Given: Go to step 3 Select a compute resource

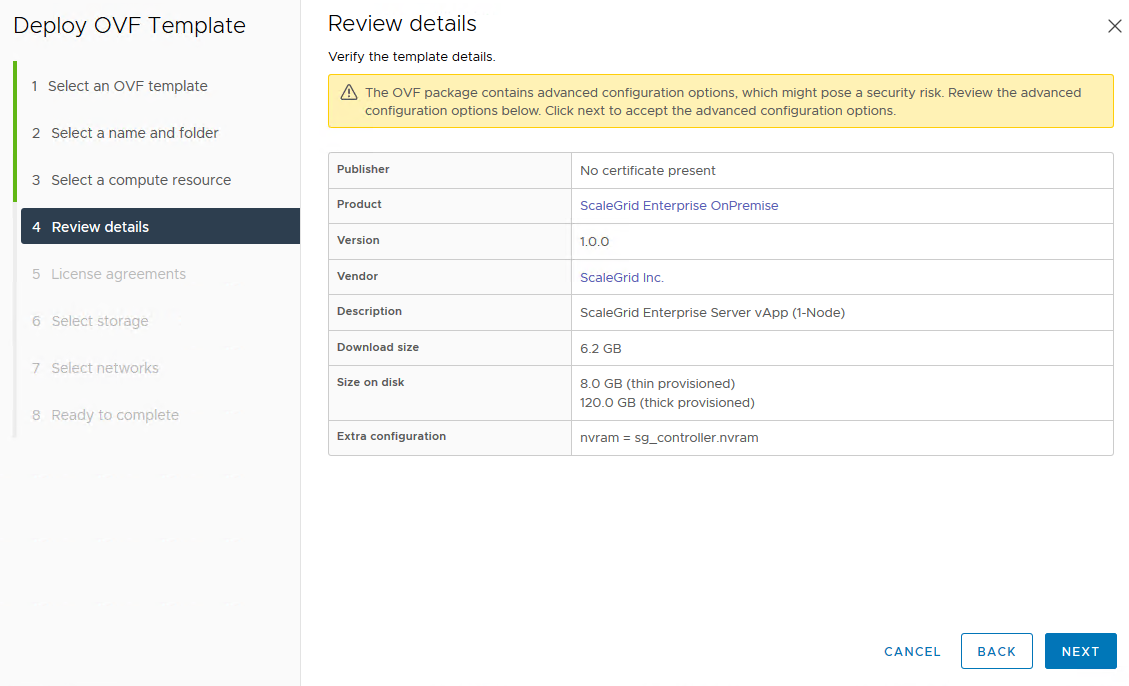Looking at the screenshot, I should click(132, 180).
